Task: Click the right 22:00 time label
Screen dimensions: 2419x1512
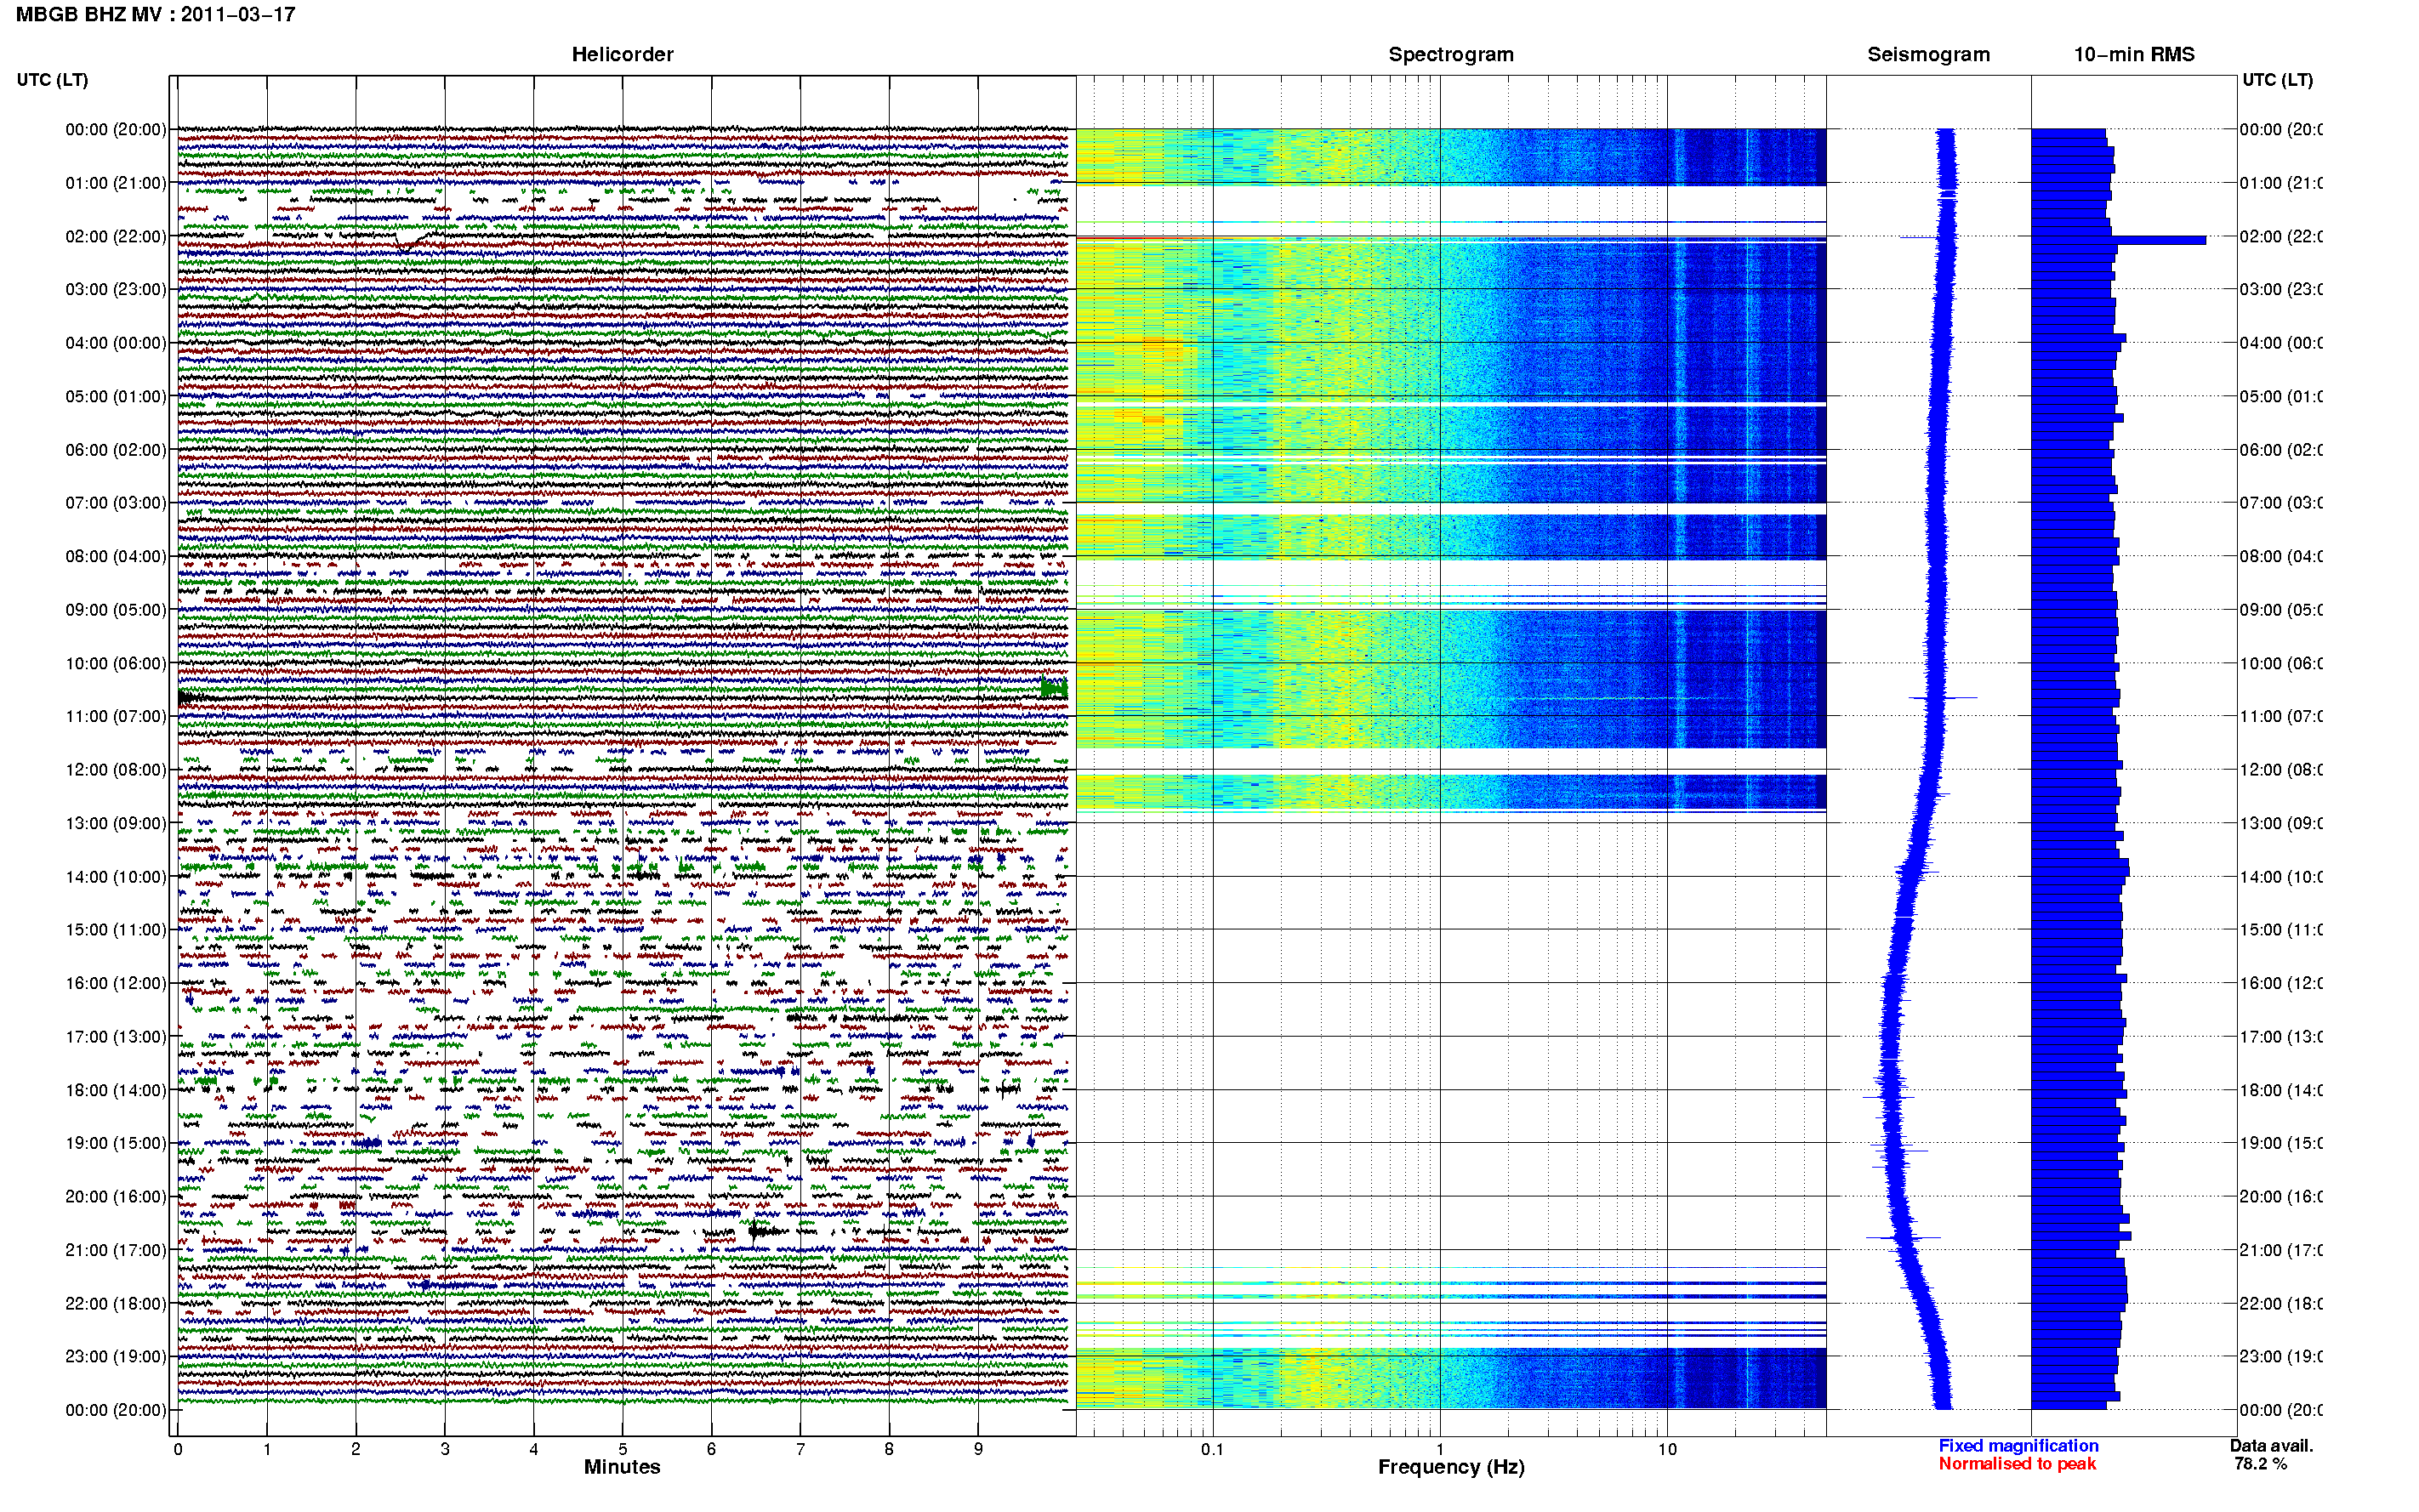Action: click(2280, 1304)
